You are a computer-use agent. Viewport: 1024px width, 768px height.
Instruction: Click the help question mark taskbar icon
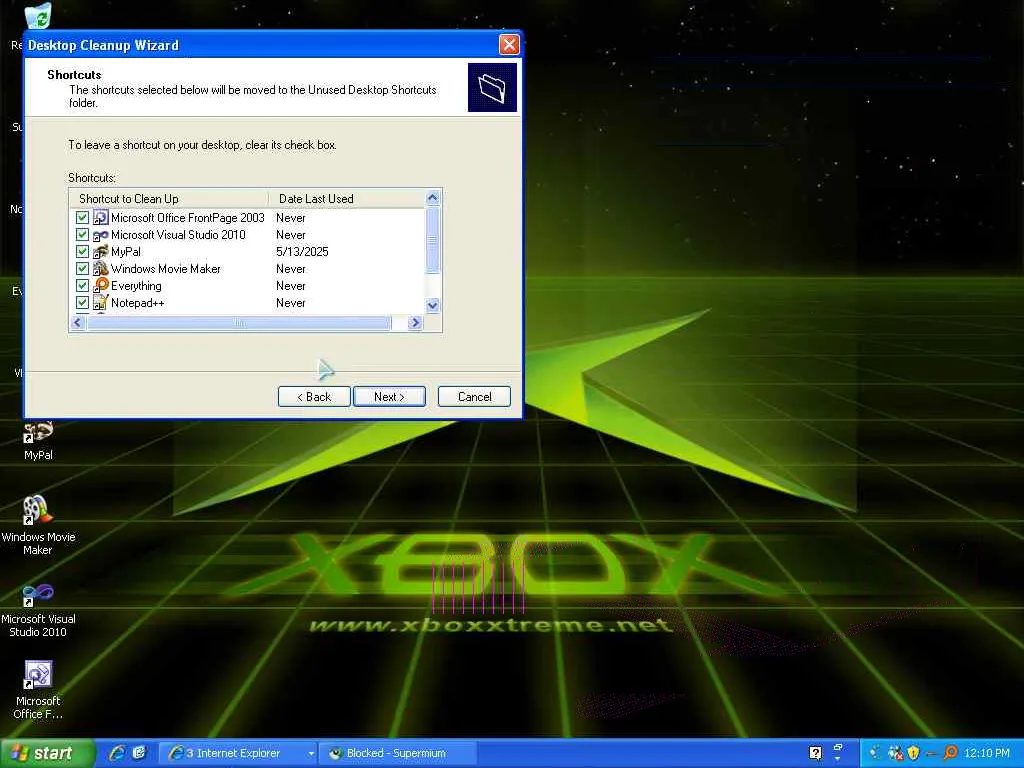[x=815, y=753]
